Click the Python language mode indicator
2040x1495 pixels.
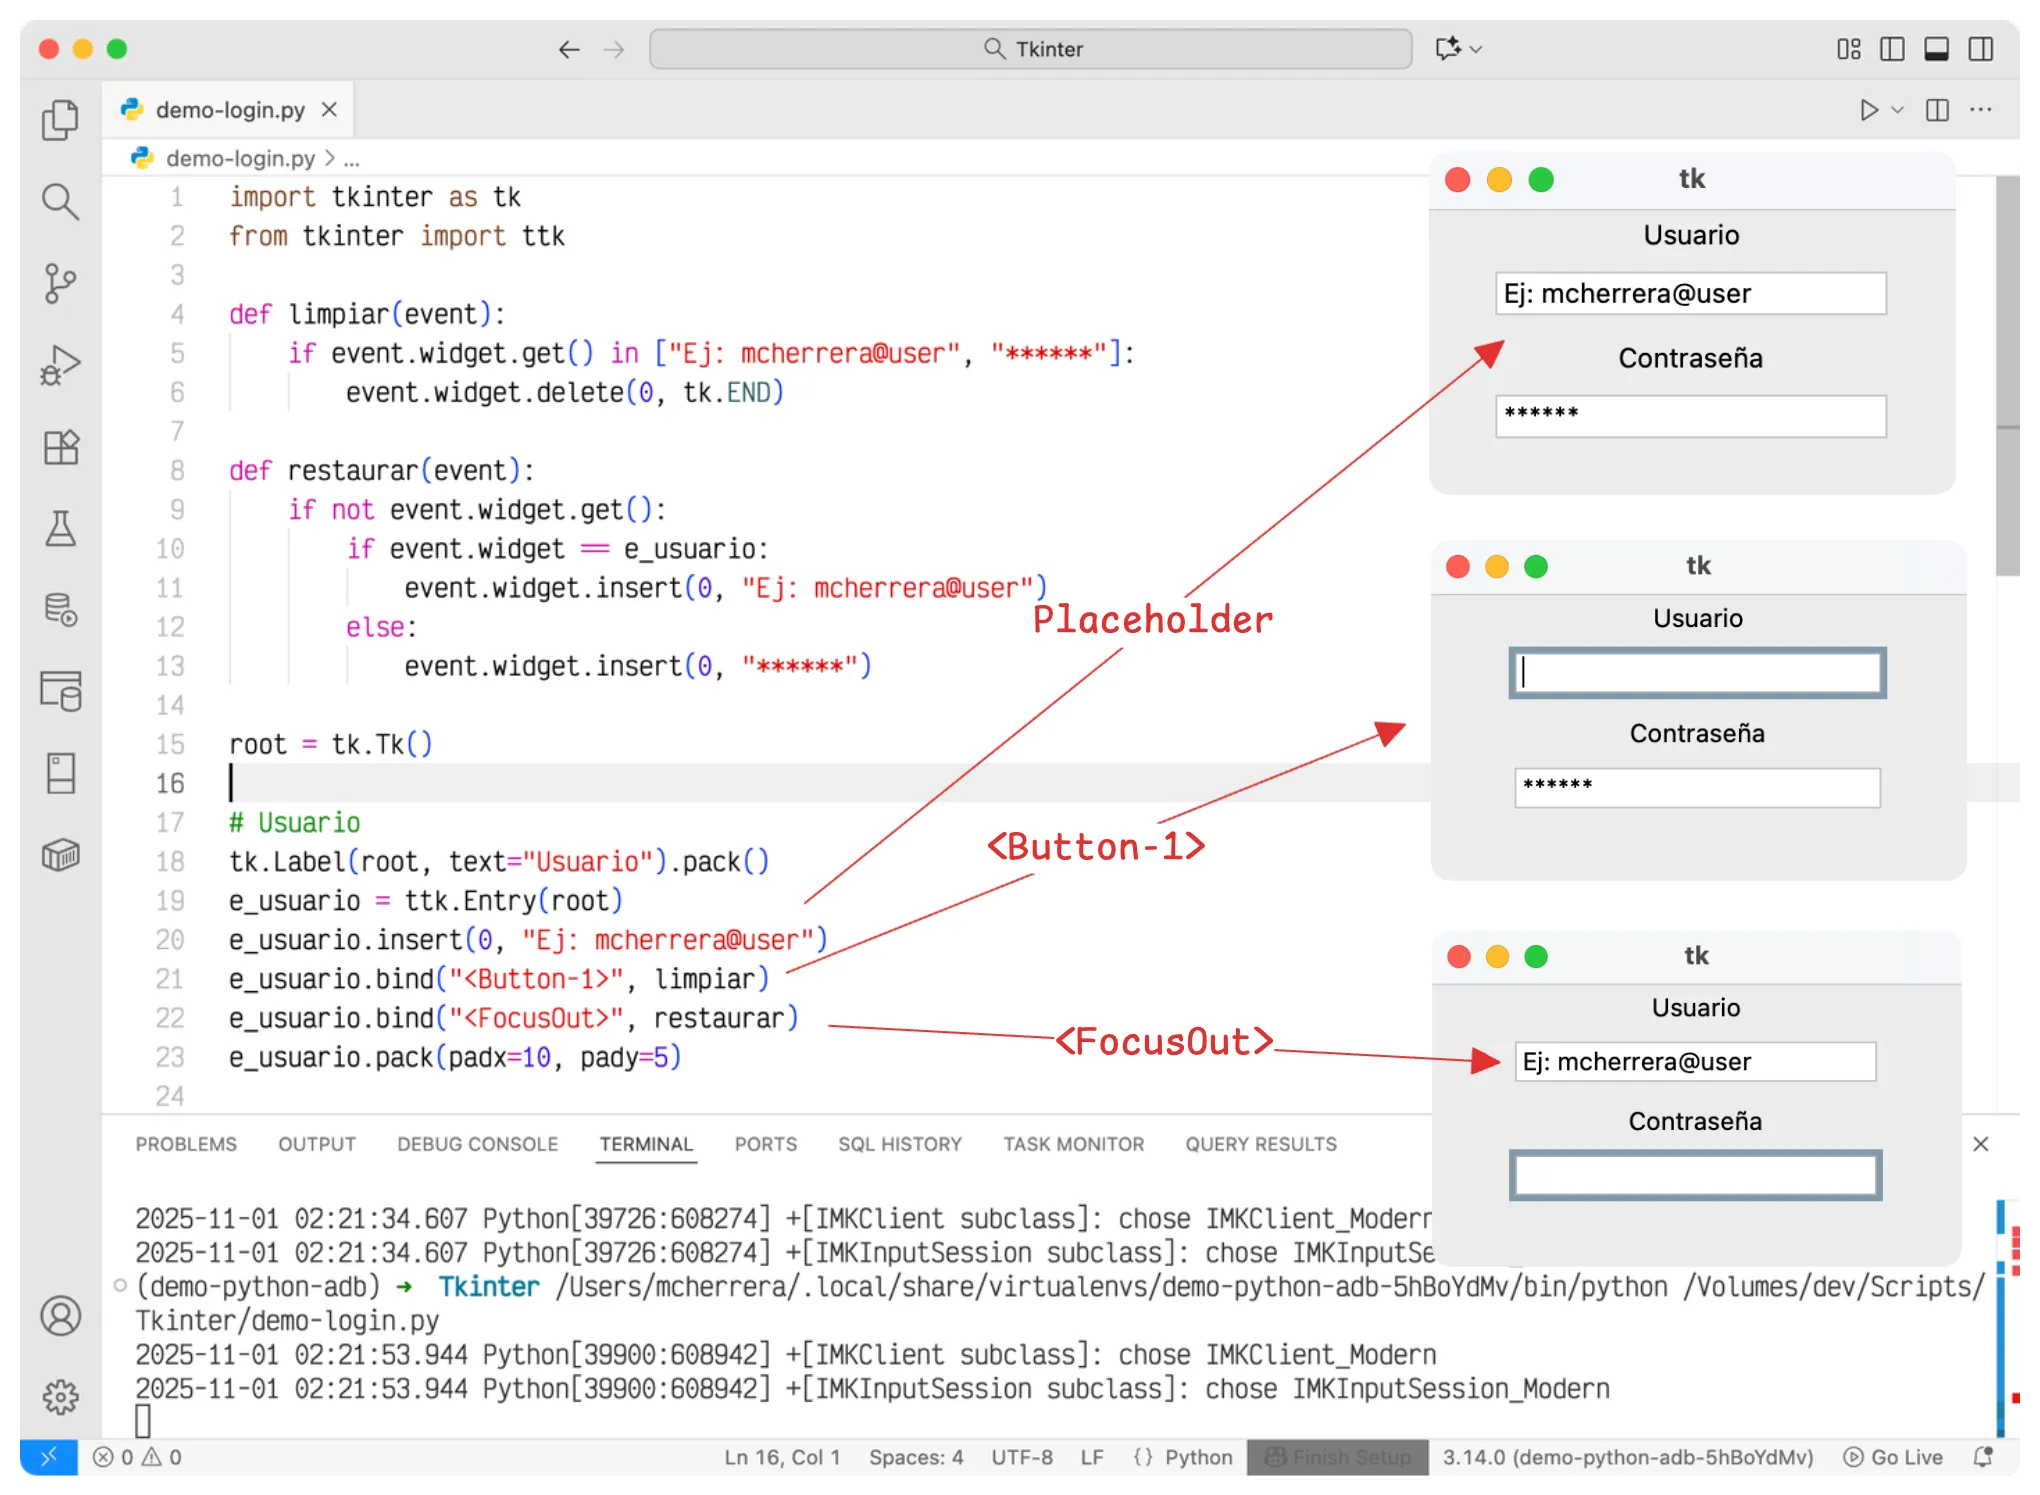[x=1197, y=1457]
